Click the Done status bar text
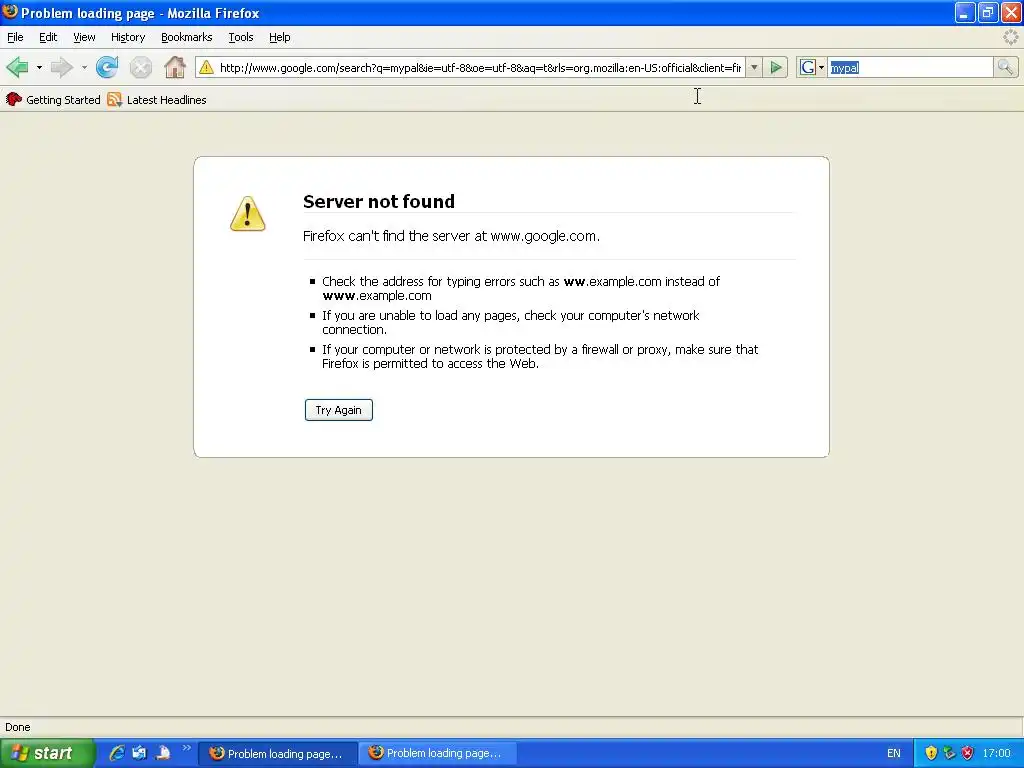The height and width of the screenshot is (768, 1024). [18, 727]
